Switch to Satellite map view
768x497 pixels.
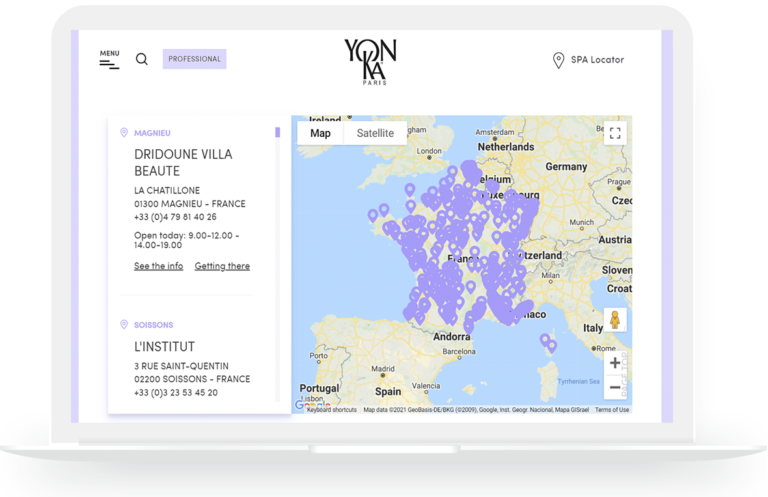pos(375,133)
